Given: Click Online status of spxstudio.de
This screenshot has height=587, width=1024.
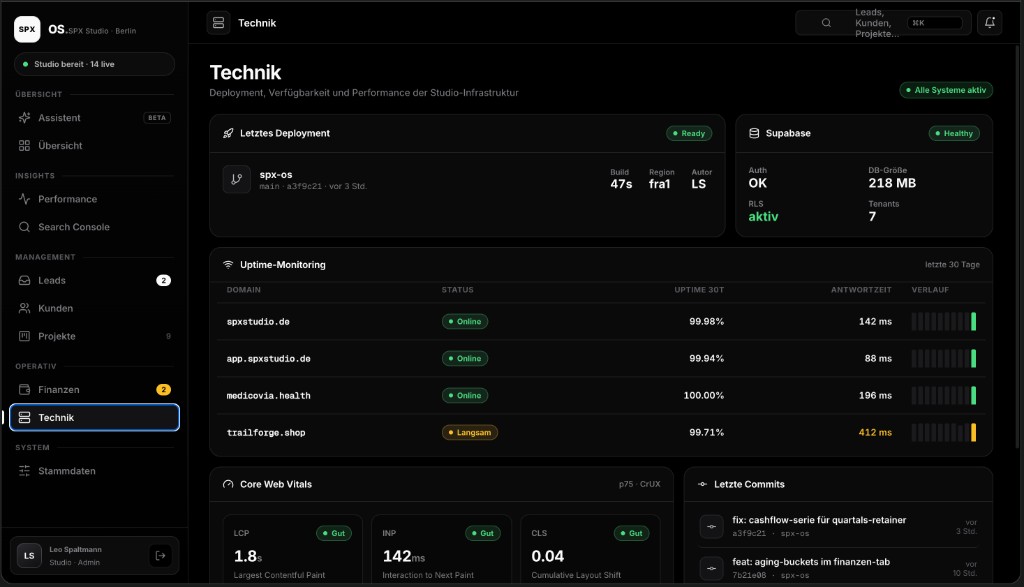Looking at the screenshot, I should (x=465, y=321).
